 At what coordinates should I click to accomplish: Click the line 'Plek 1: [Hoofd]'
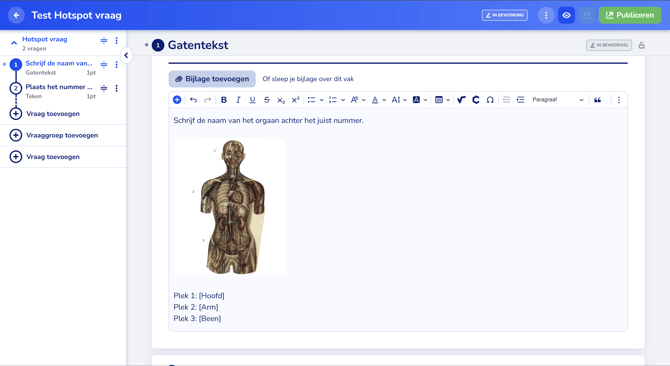199,296
